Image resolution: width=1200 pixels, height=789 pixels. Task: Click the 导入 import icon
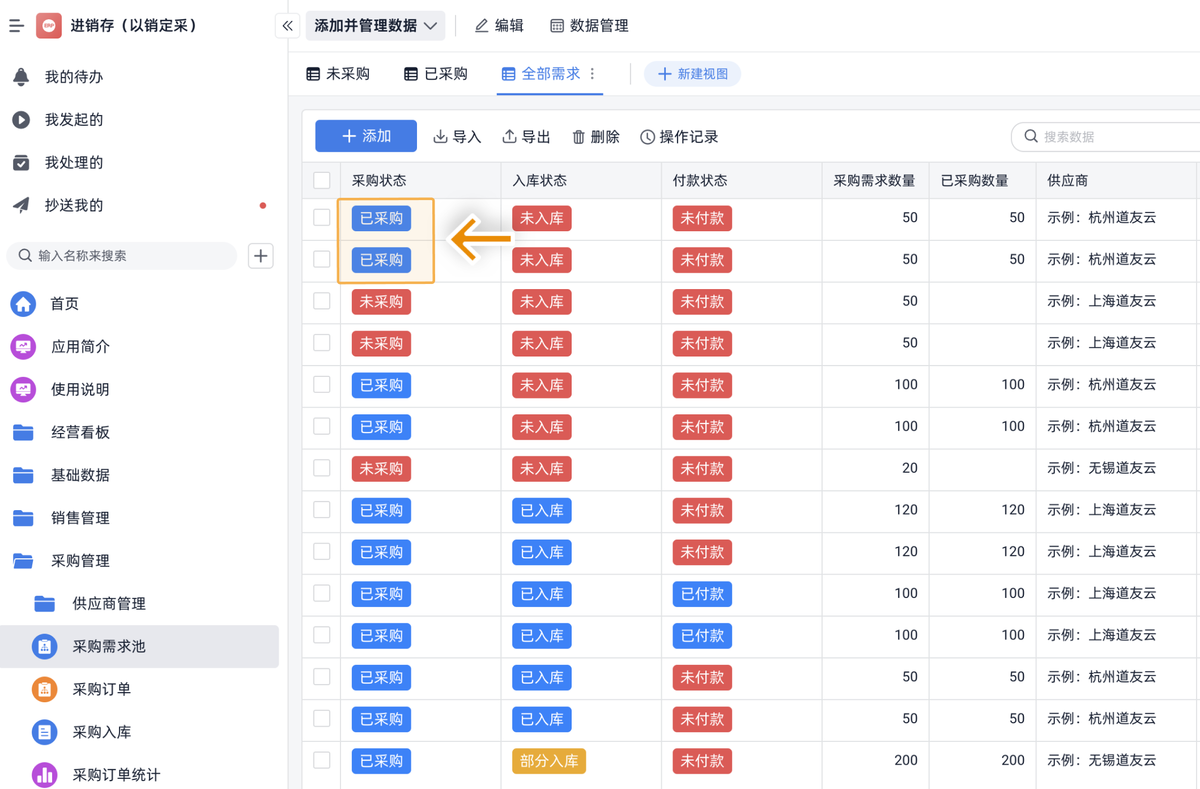point(440,137)
